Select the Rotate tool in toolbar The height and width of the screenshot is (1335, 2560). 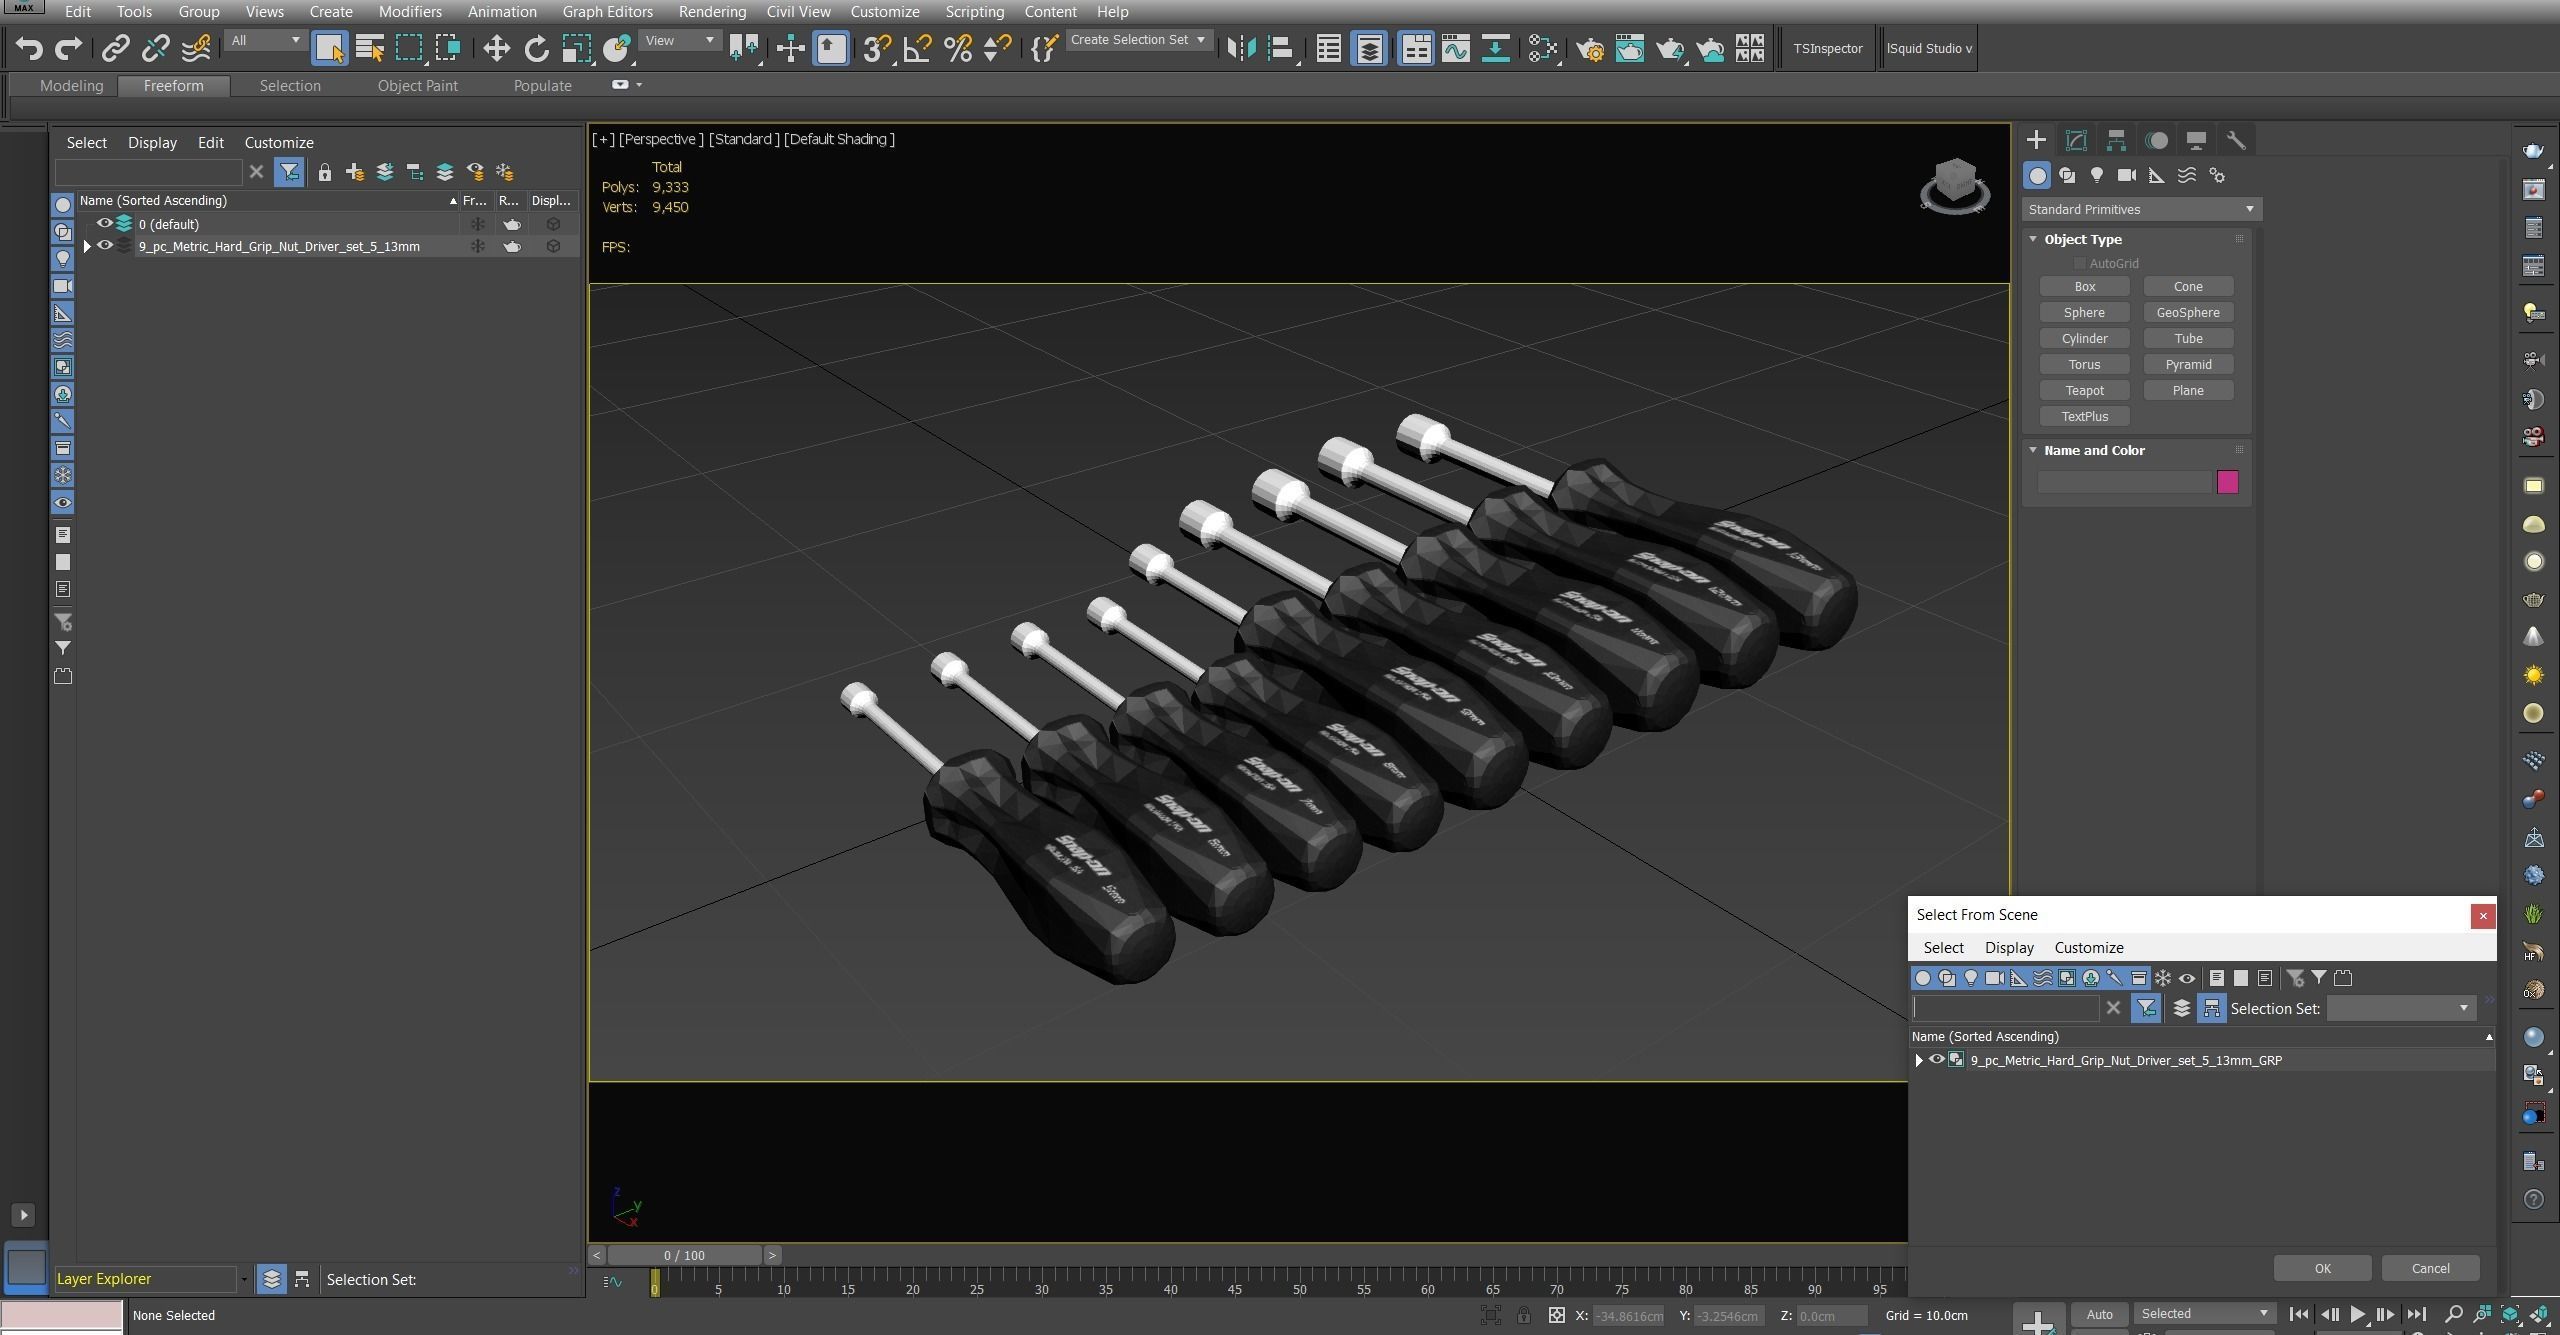tap(537, 48)
